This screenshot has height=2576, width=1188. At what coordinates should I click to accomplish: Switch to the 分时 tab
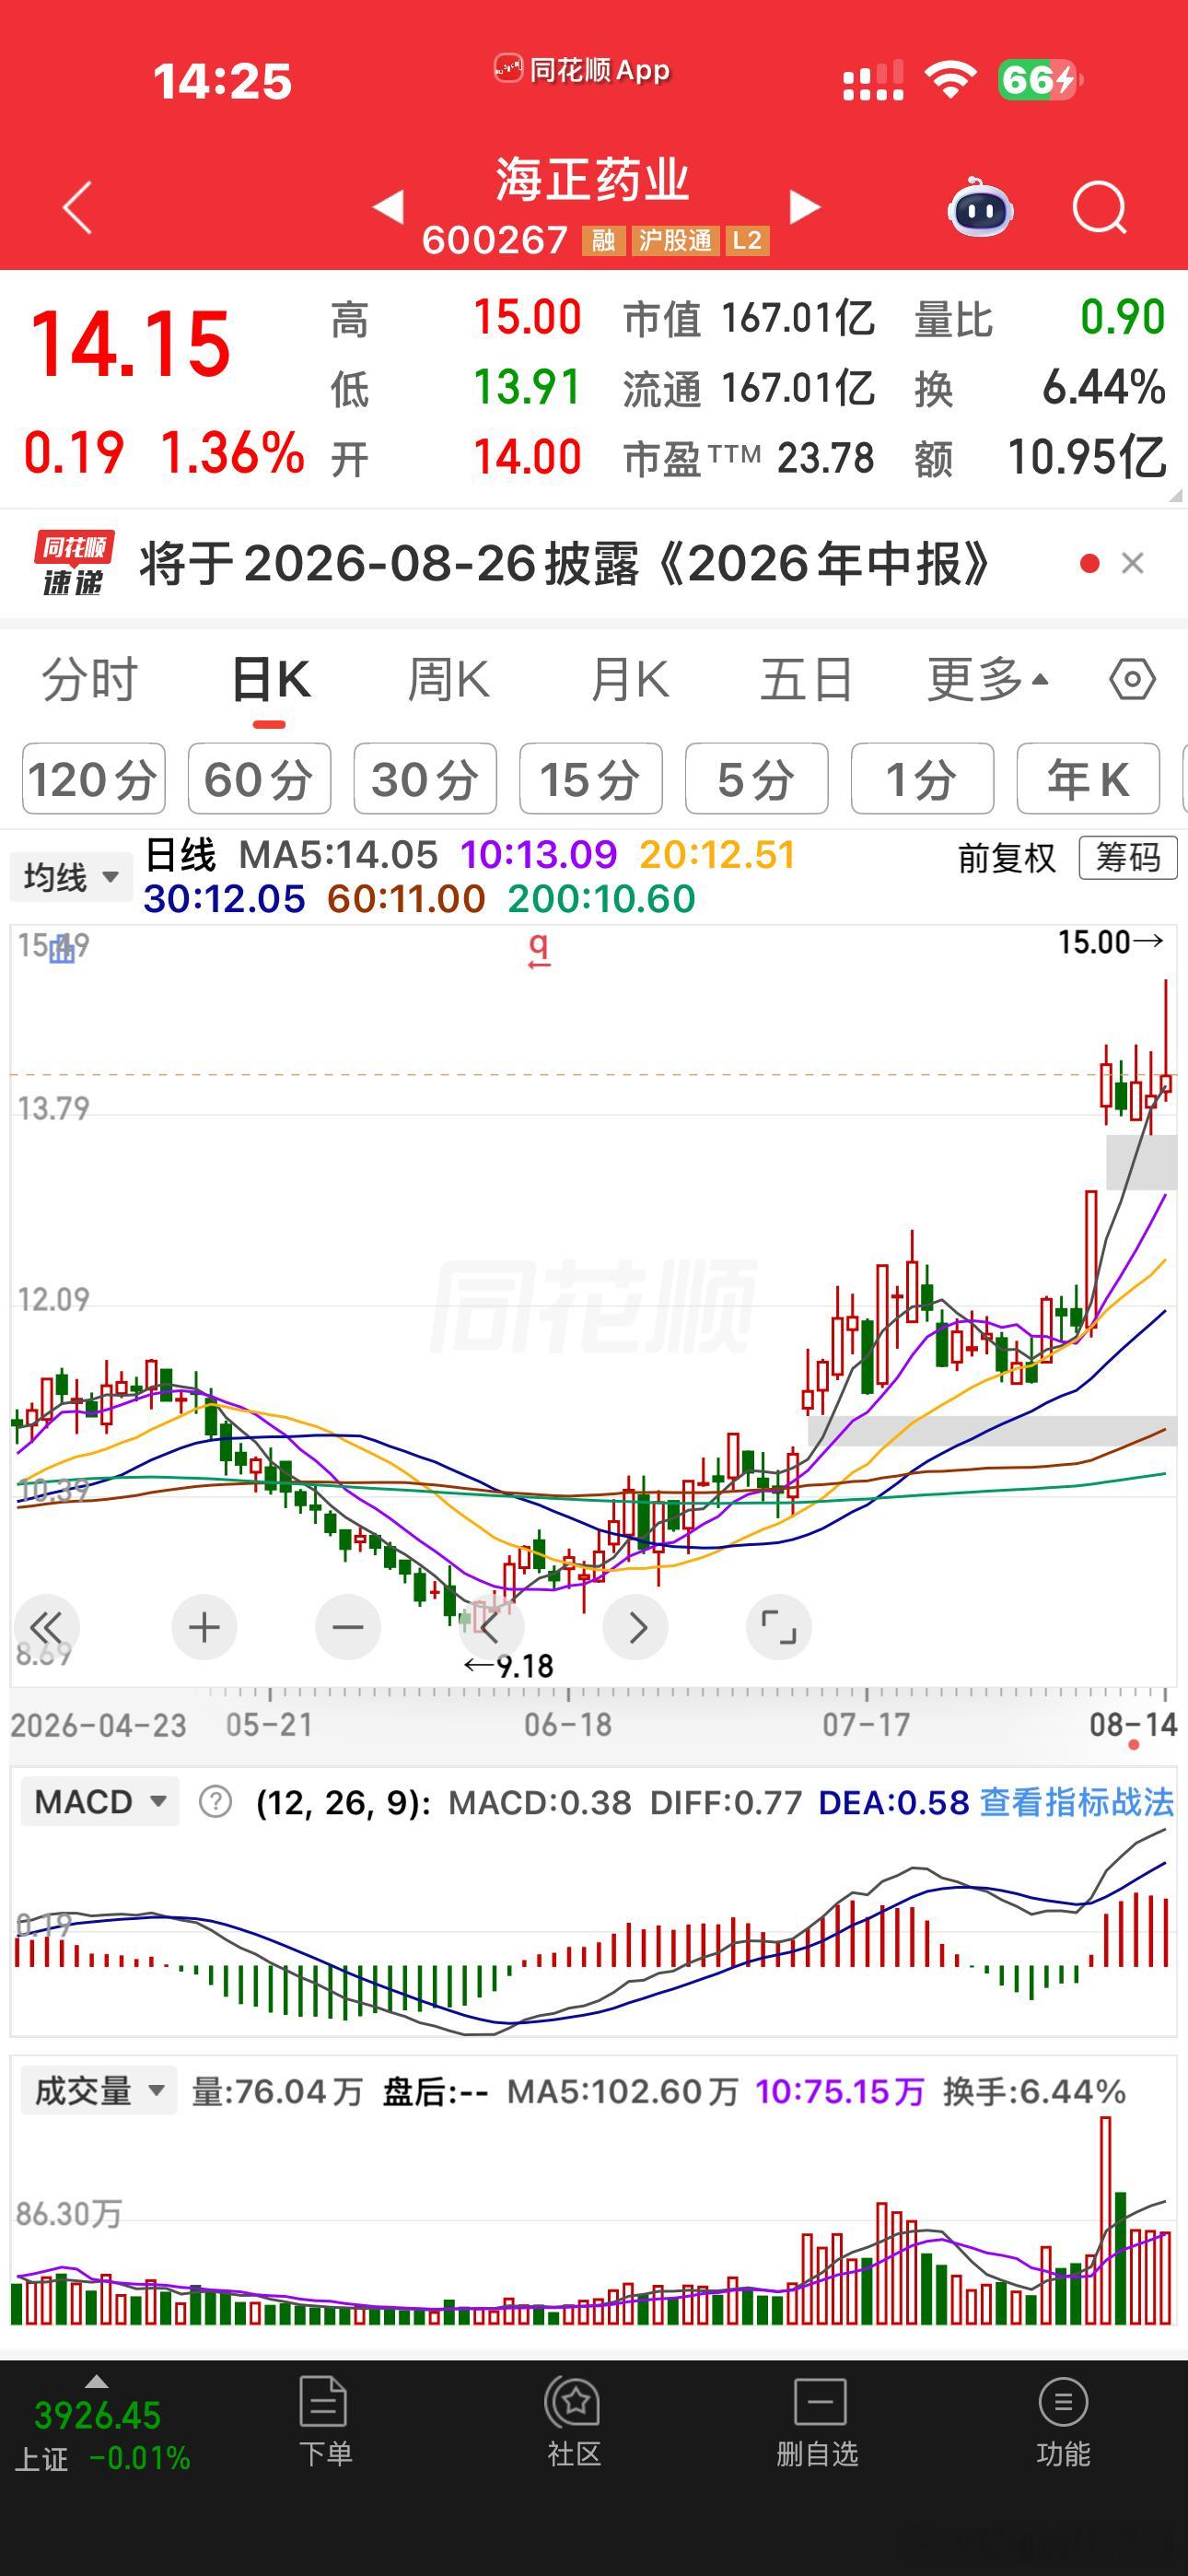click(89, 680)
